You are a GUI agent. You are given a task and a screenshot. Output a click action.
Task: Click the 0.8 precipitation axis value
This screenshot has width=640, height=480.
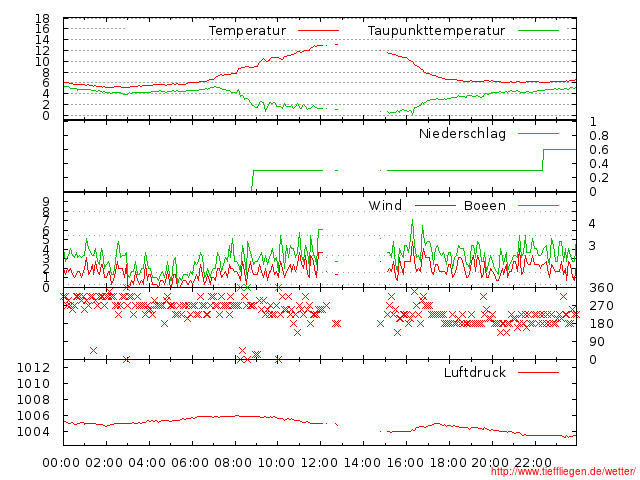[x=599, y=136]
